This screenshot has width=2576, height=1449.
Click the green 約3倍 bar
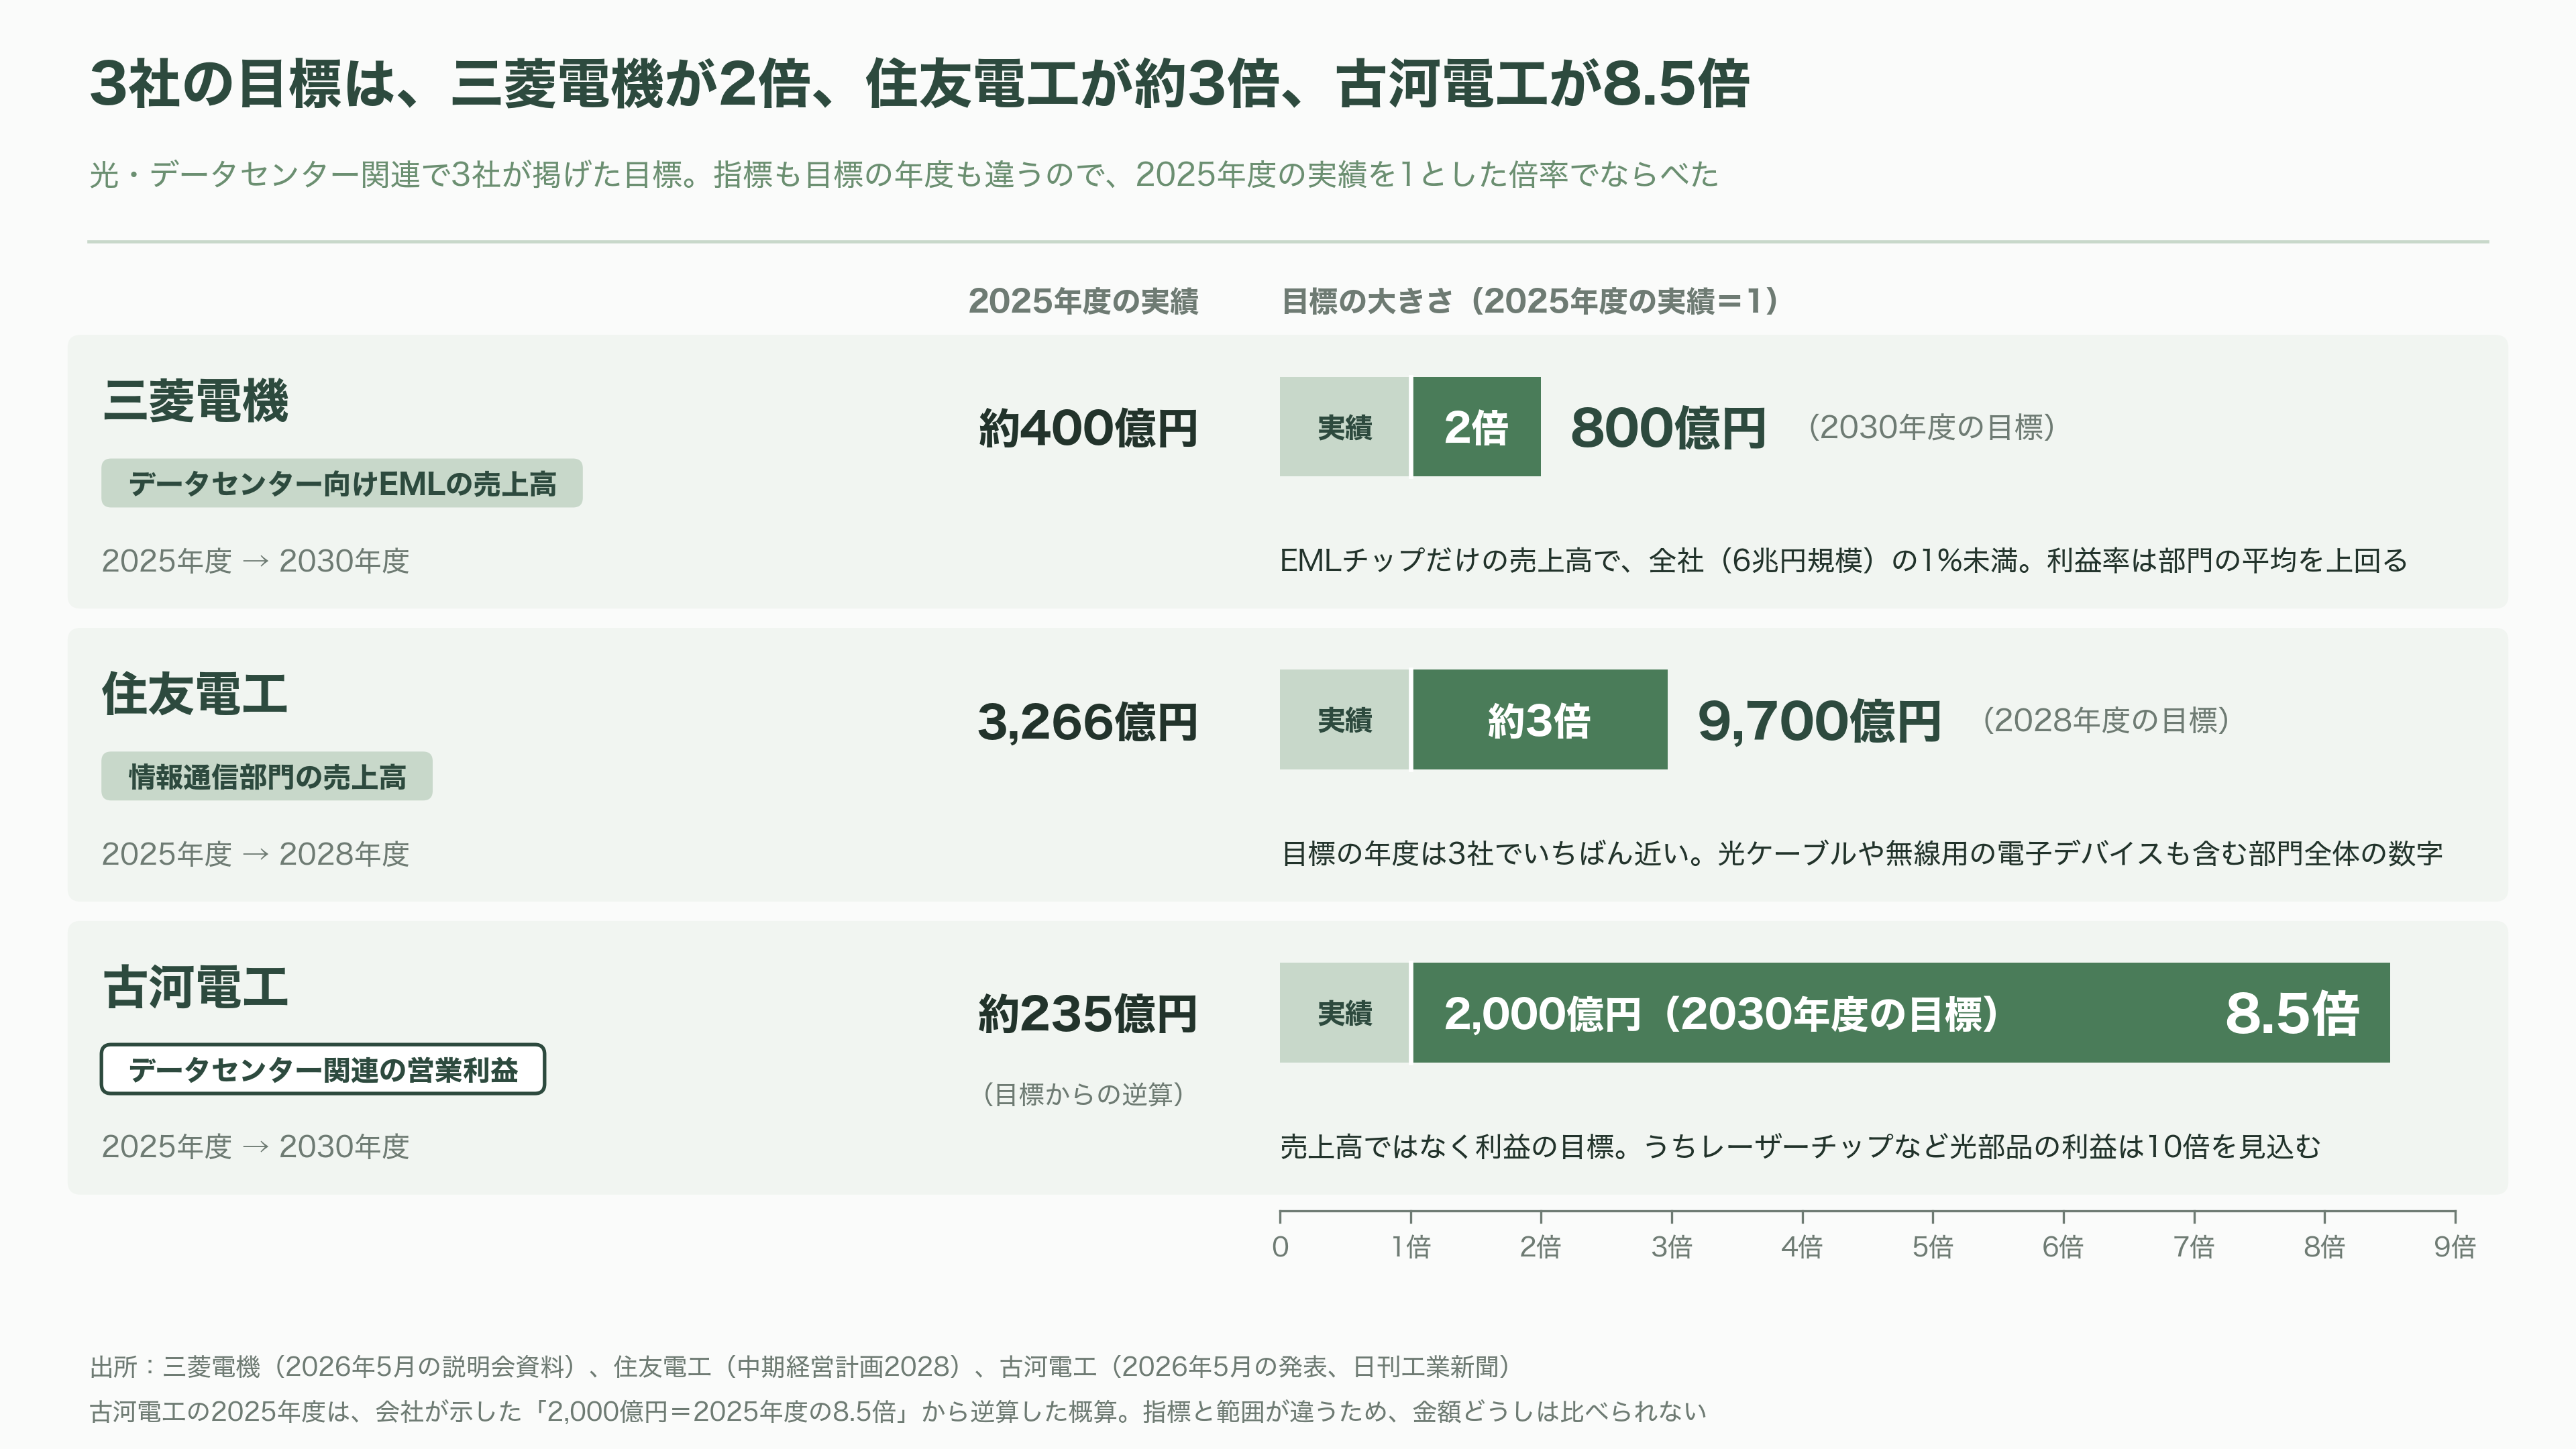click(1540, 720)
